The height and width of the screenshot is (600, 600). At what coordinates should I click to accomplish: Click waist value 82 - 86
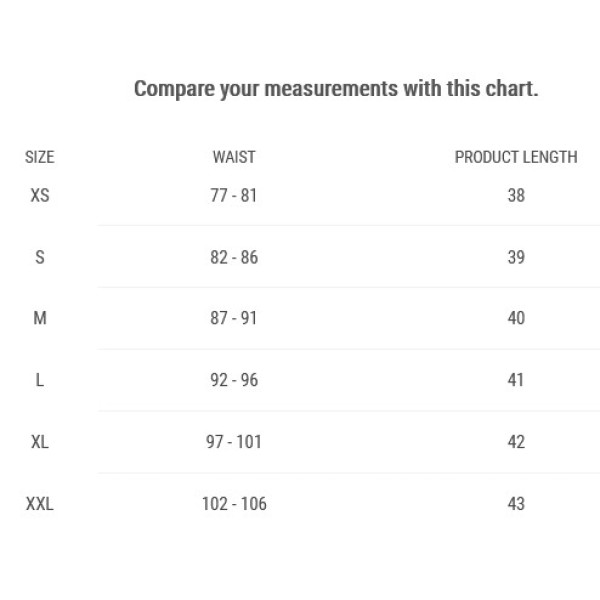[234, 257]
